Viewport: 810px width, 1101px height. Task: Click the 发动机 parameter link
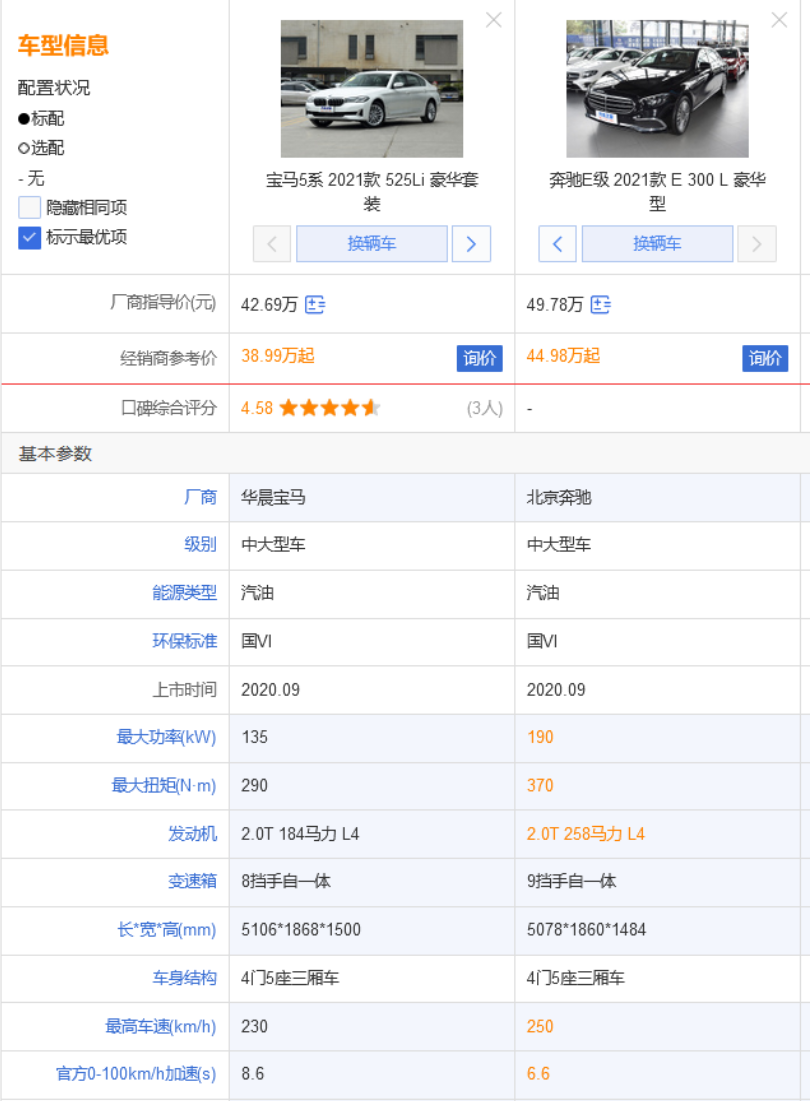(x=192, y=834)
